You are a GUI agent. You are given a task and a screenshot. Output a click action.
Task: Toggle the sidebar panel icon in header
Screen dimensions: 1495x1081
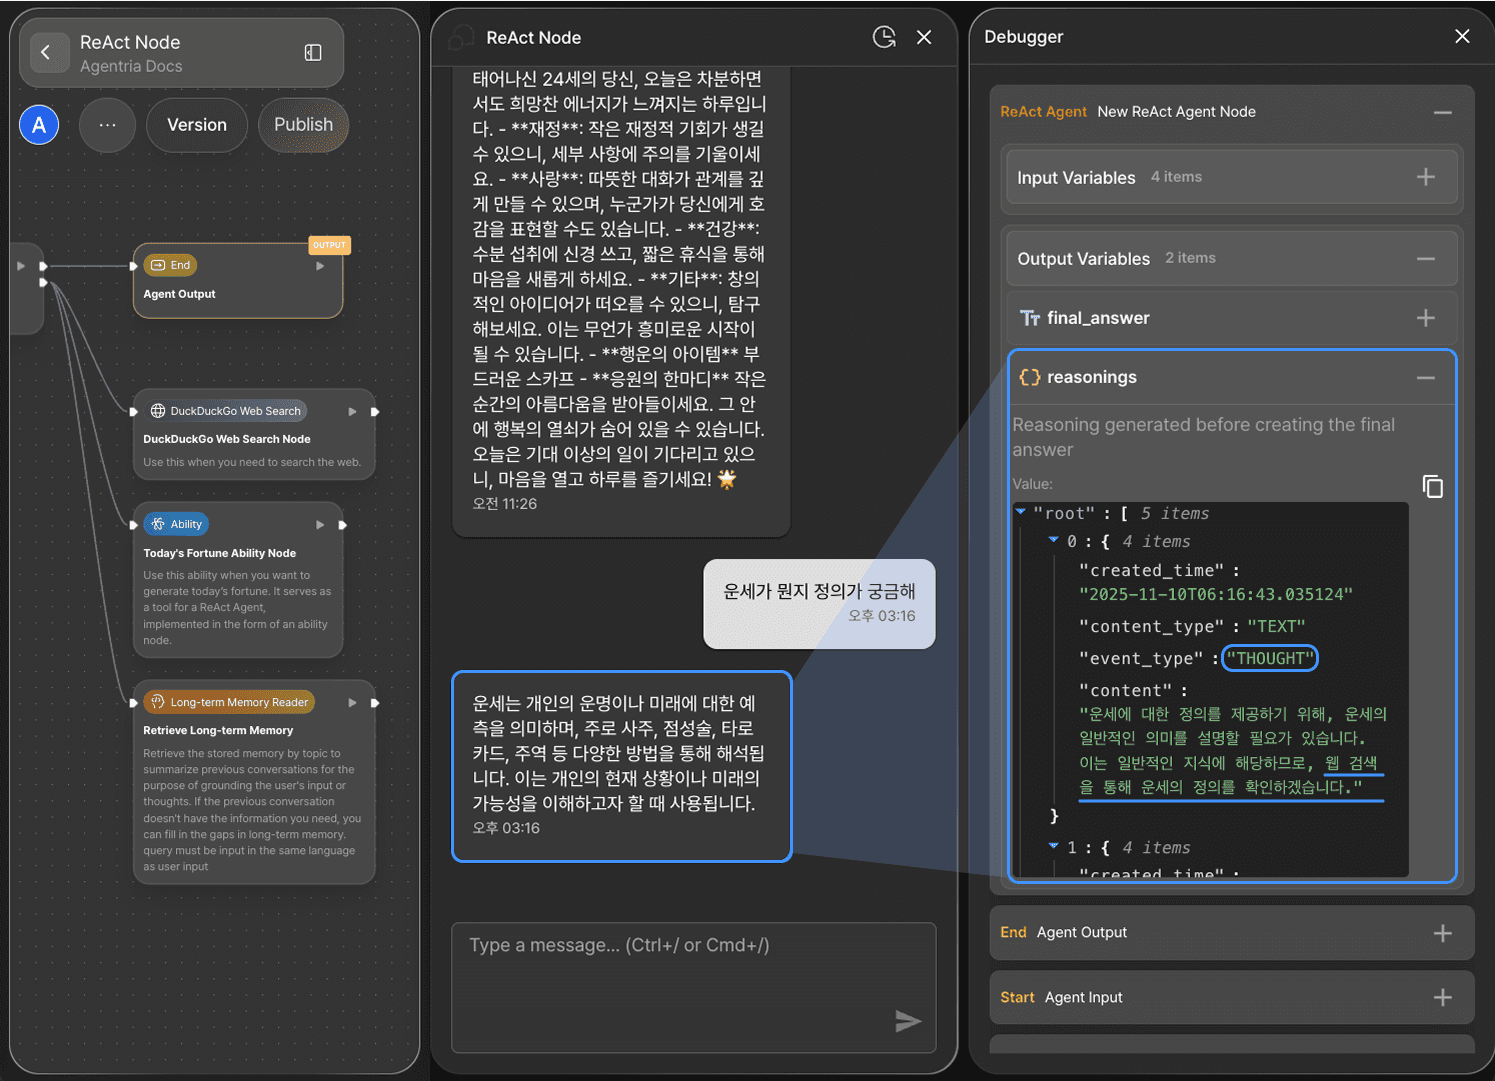click(x=313, y=53)
